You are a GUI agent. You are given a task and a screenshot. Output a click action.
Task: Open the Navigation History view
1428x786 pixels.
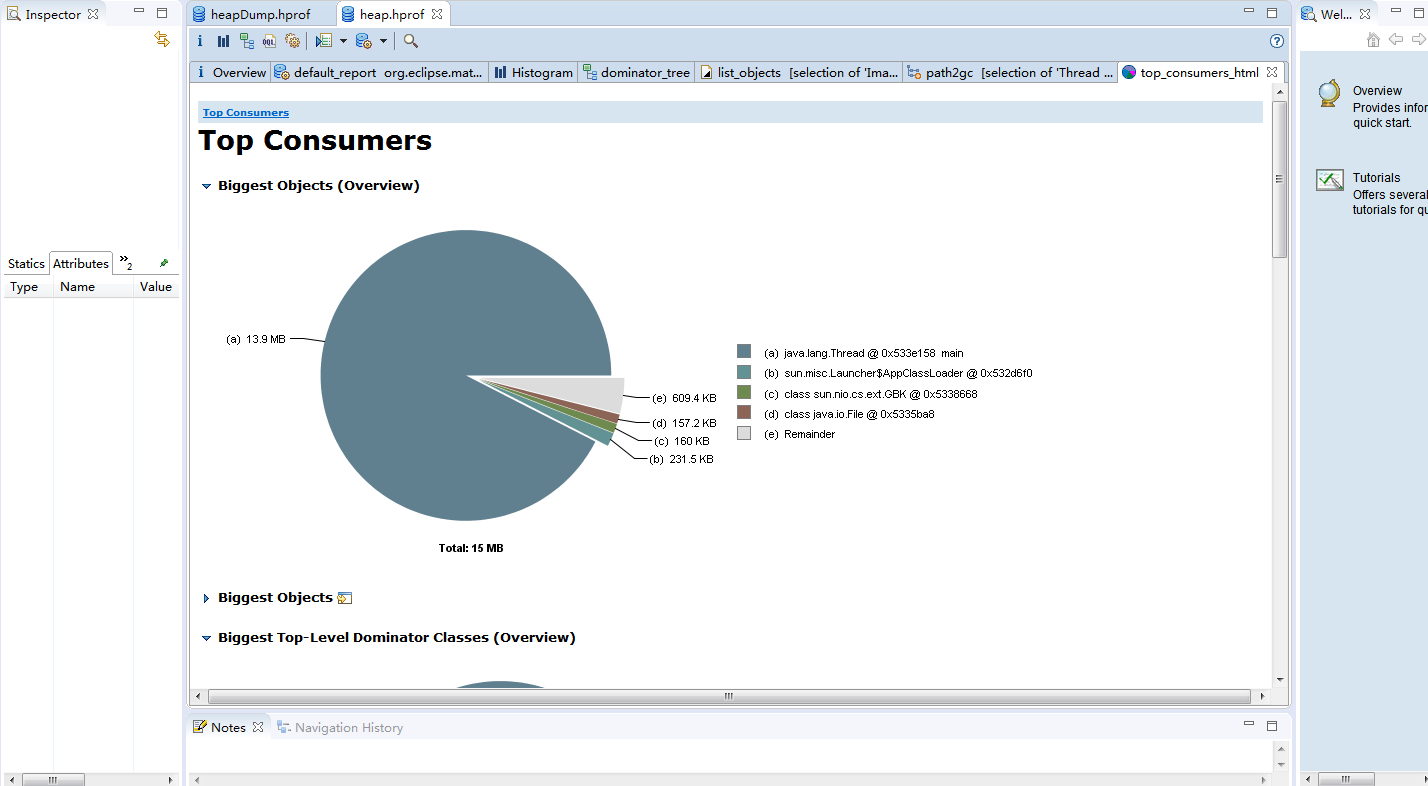coord(340,727)
